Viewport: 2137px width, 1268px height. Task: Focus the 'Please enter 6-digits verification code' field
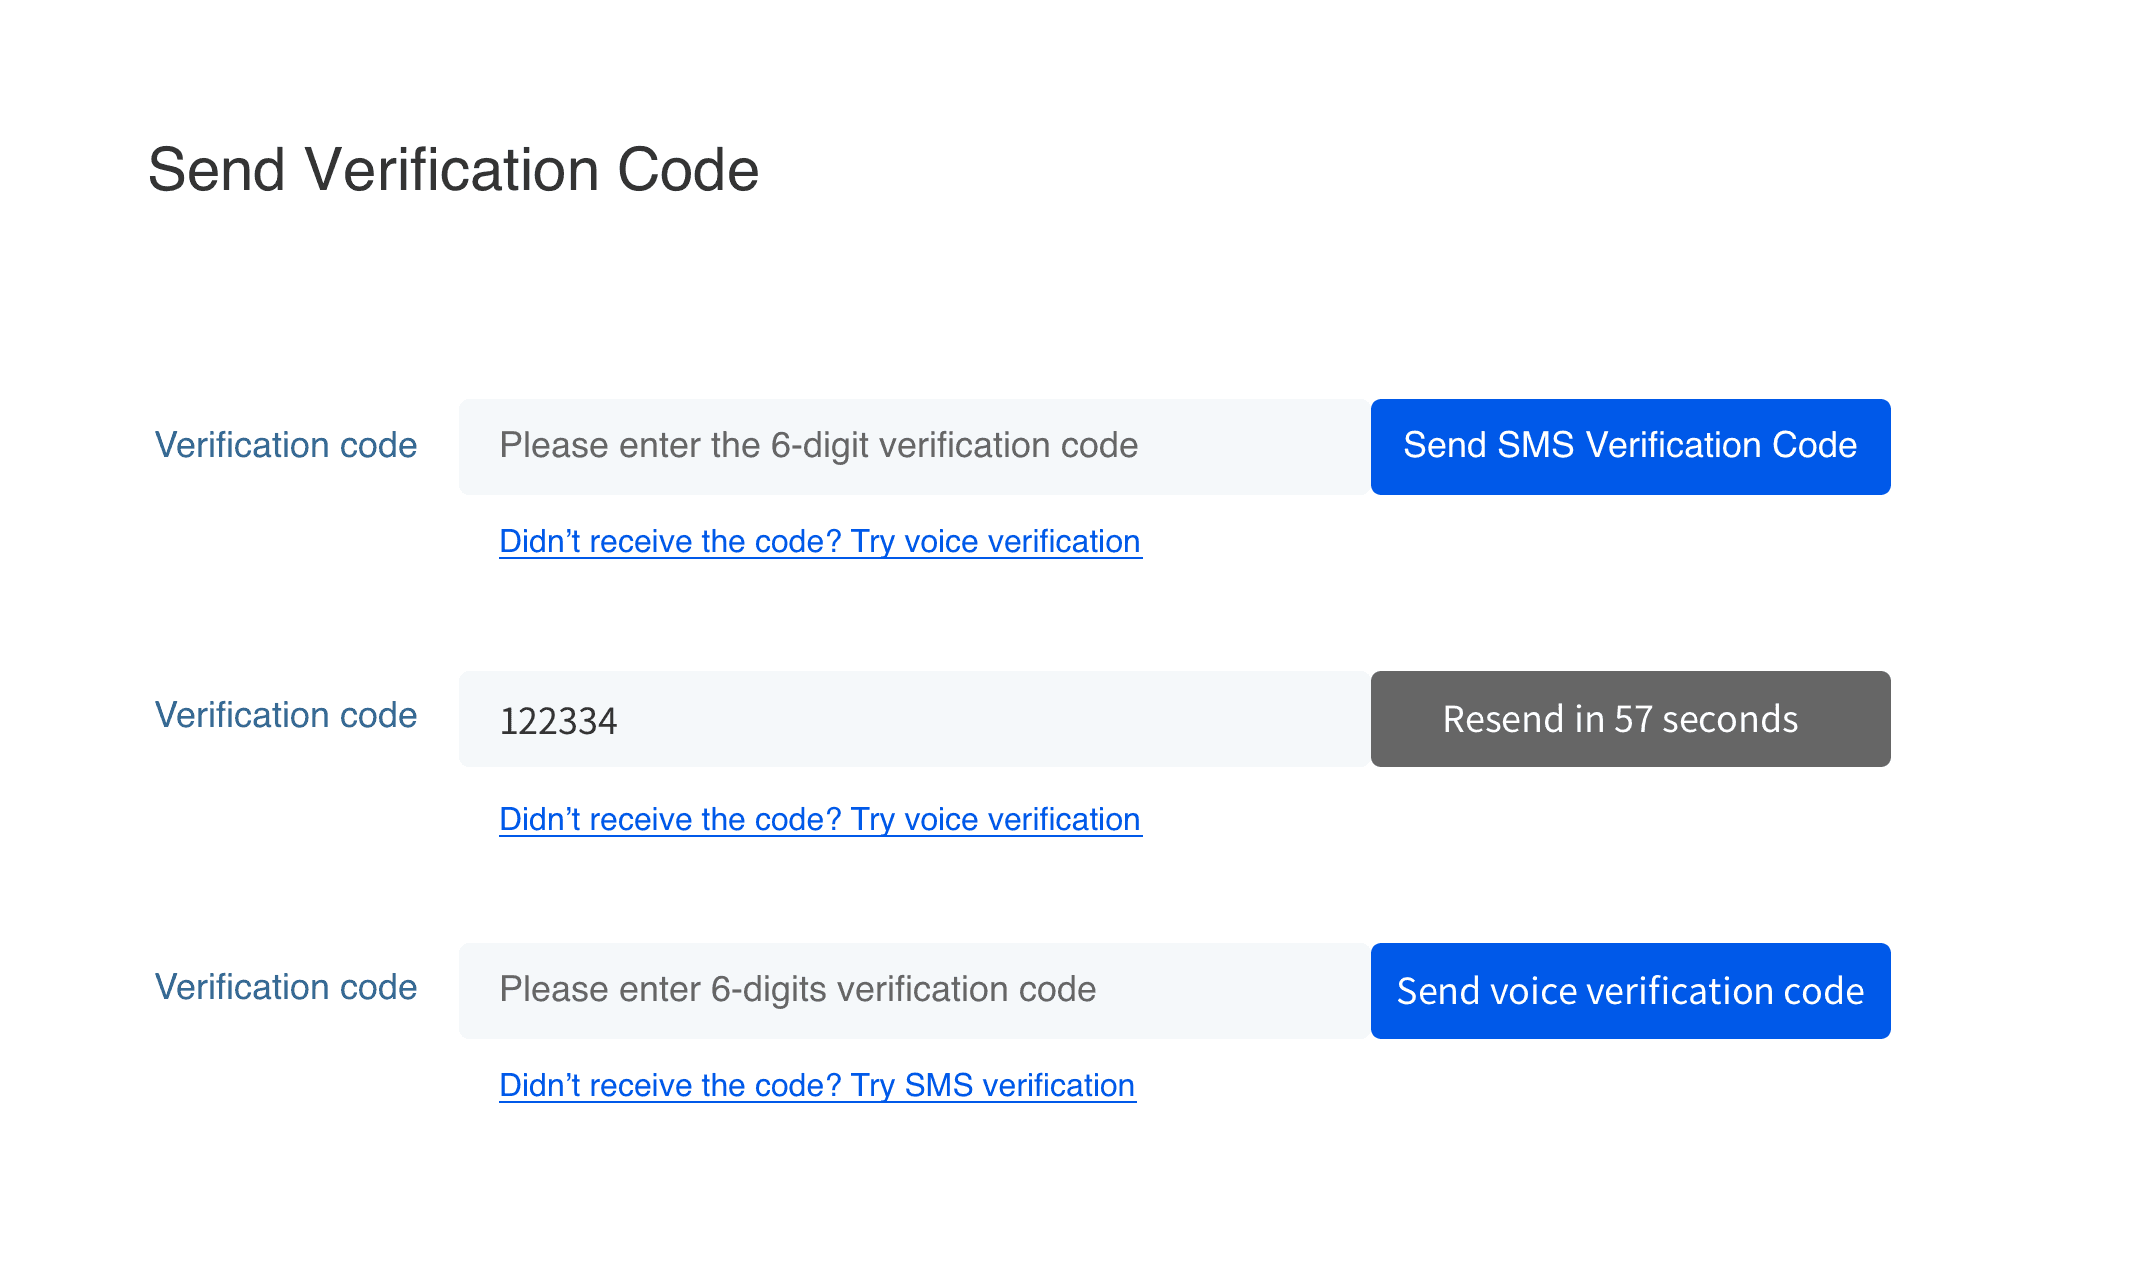click(914, 990)
